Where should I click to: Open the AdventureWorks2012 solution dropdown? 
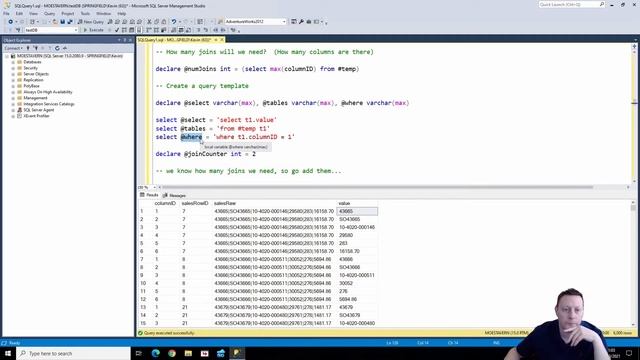click(284, 22)
